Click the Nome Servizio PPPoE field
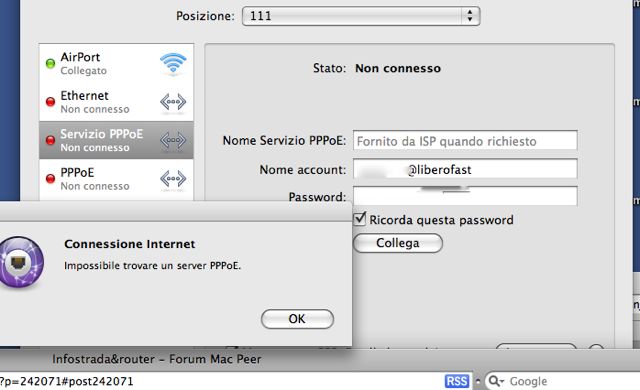Screen dimensions: 640x390 click(465, 141)
